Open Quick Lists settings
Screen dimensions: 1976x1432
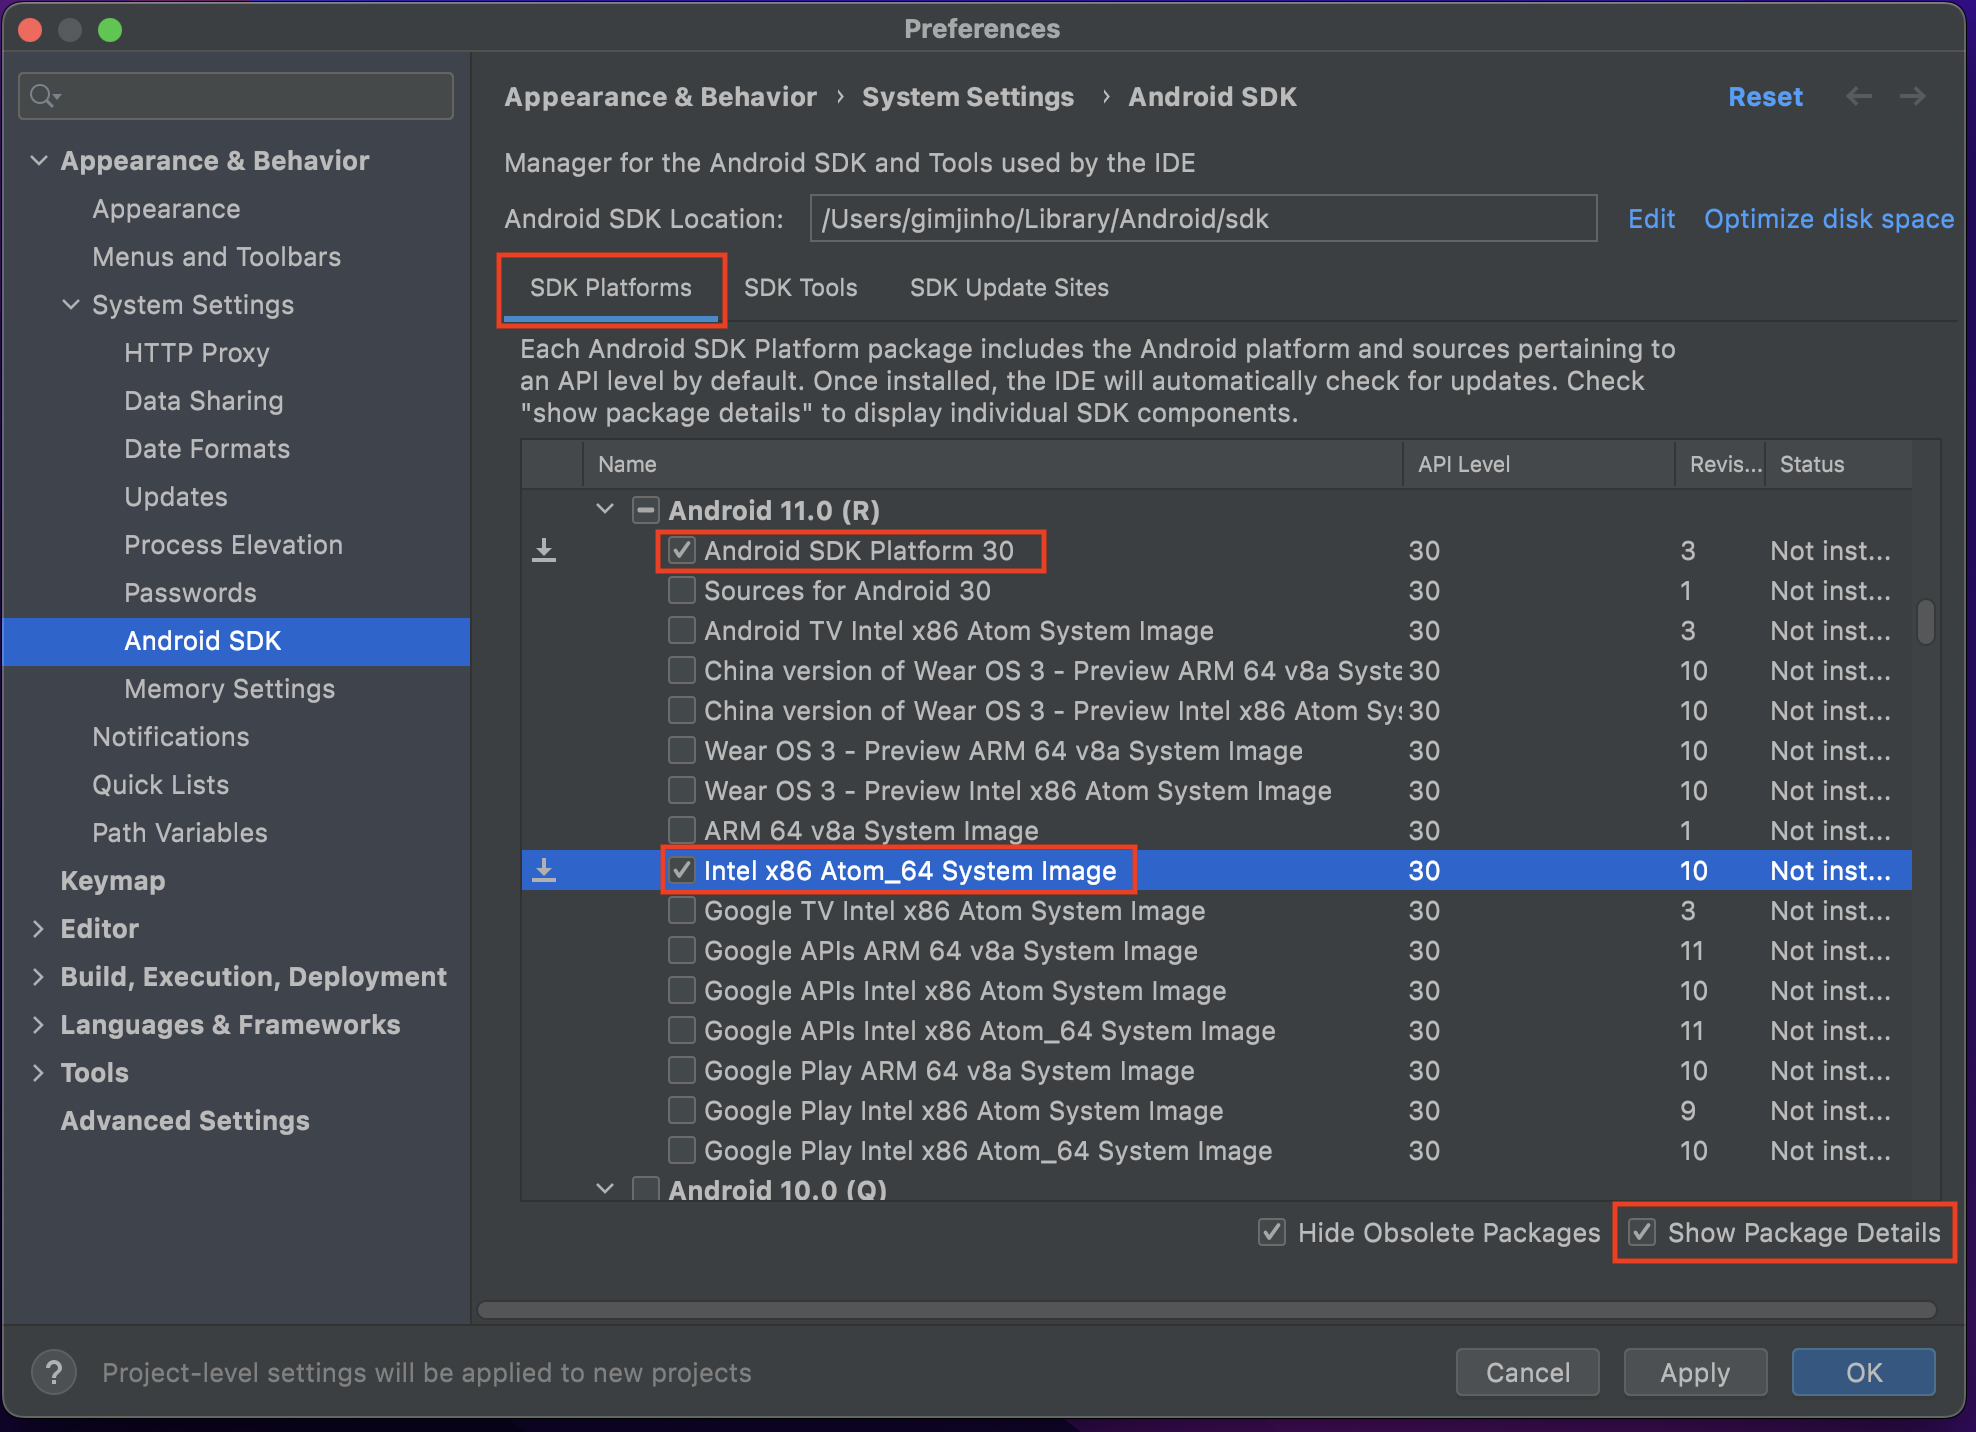pyautogui.click(x=160, y=785)
